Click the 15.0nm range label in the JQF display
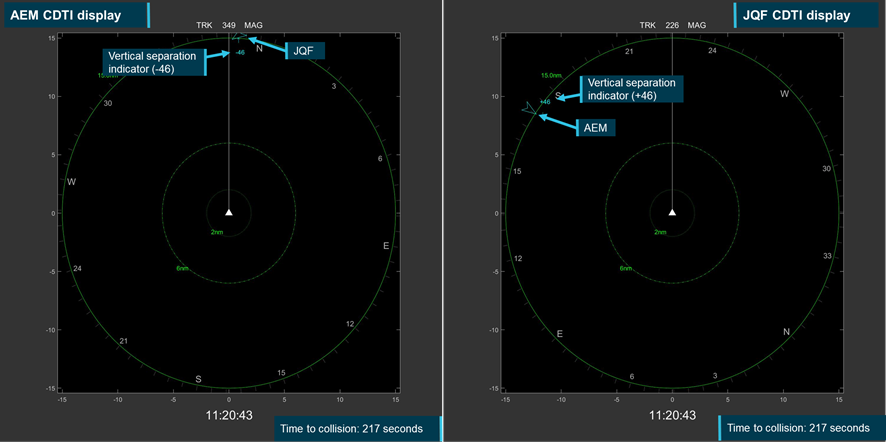The width and height of the screenshot is (886, 443). 551,75
